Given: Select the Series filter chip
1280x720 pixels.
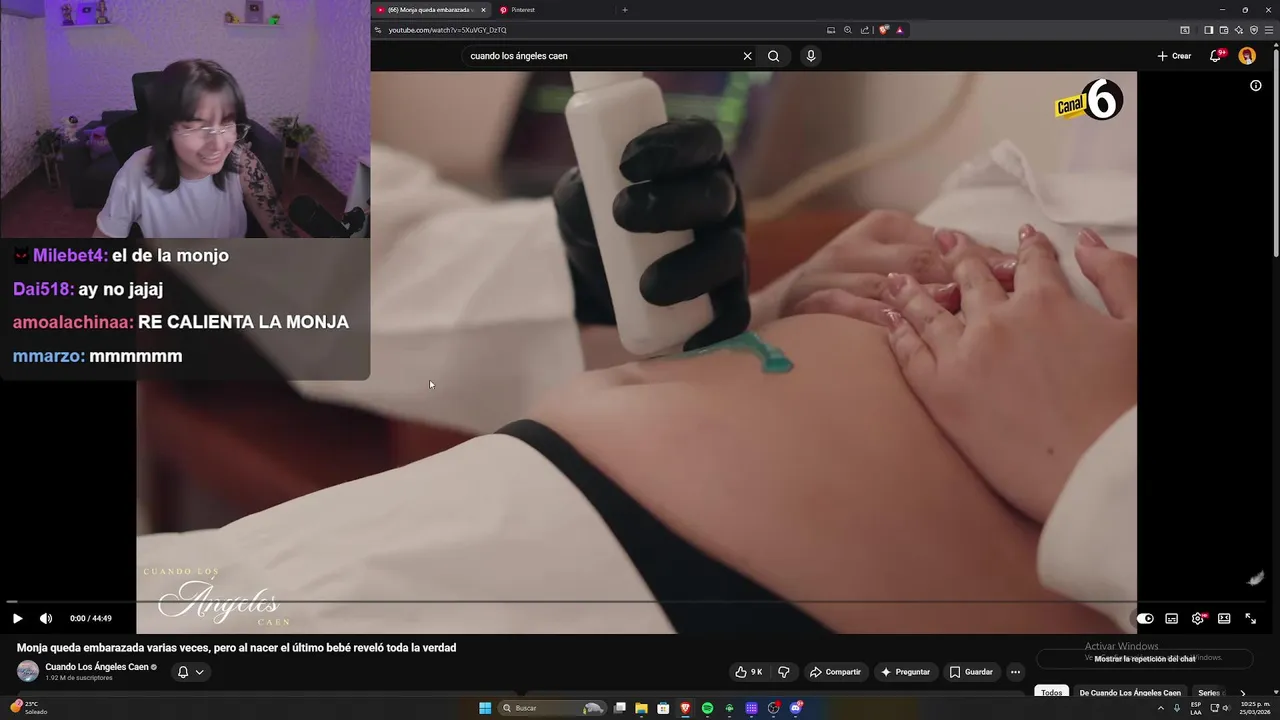Looking at the screenshot, I should tap(1209, 693).
